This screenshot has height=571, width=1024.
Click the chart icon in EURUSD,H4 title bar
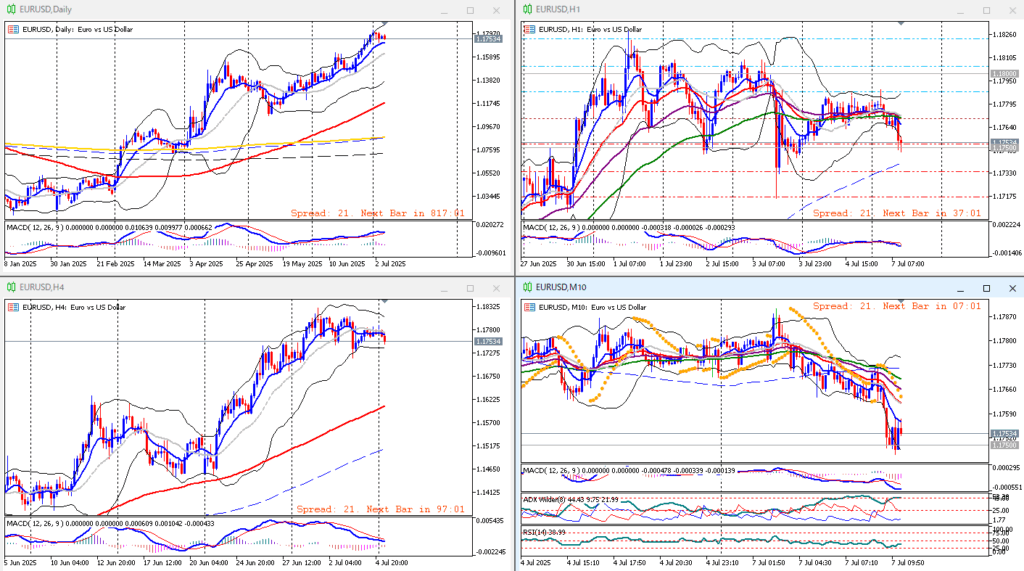click(11, 287)
